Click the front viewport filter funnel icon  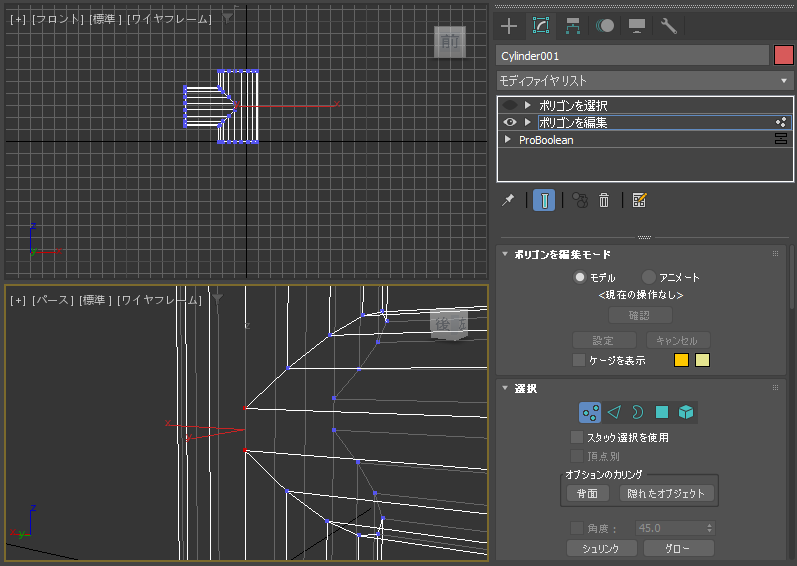(227, 18)
